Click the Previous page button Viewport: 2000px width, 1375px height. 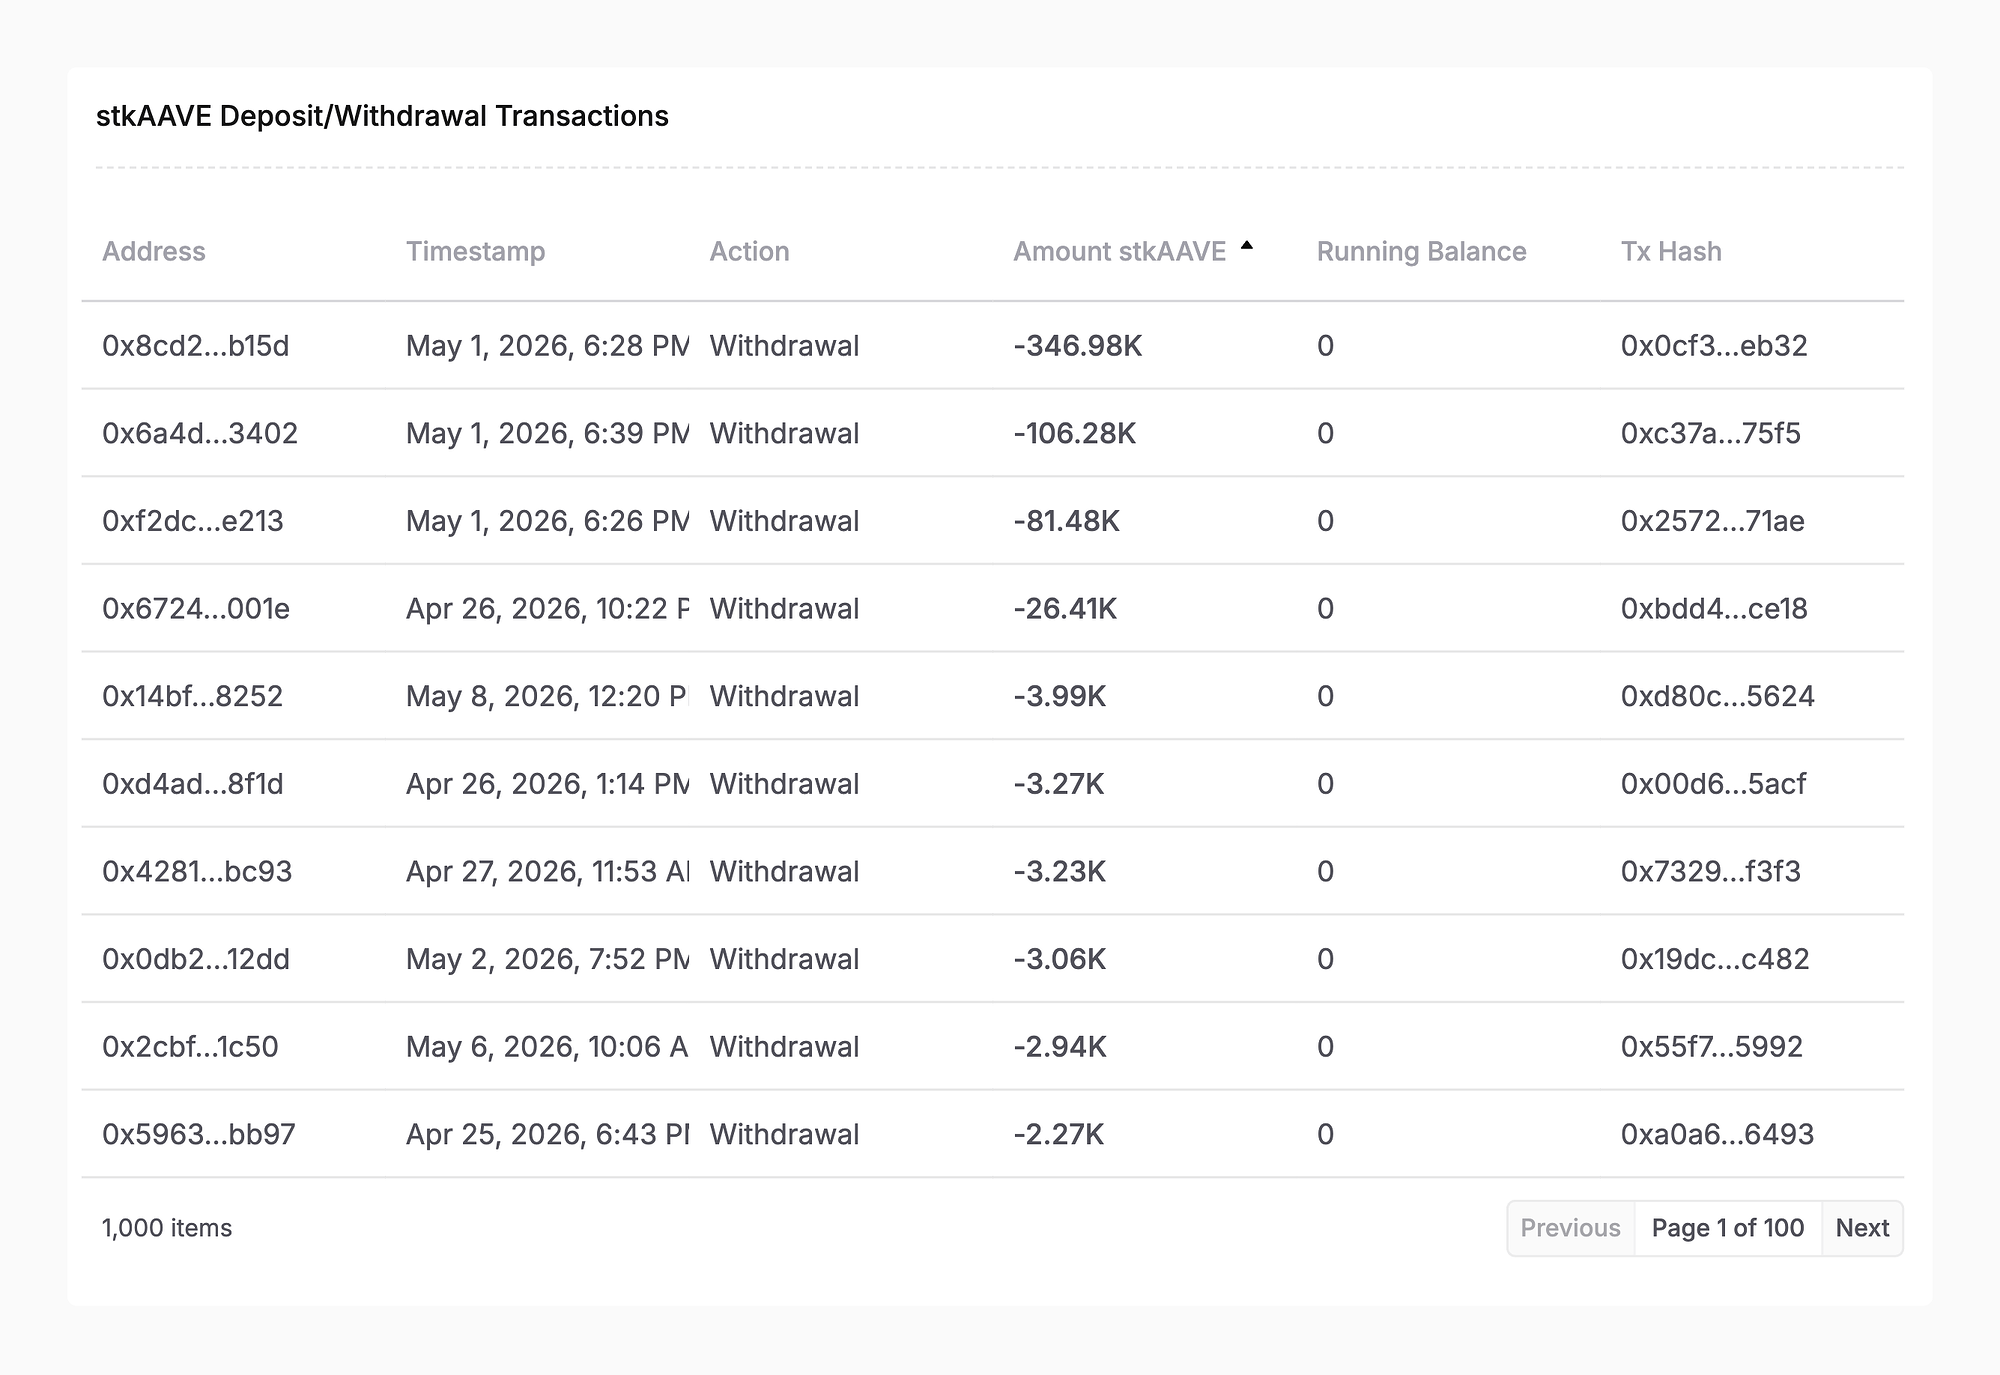point(1571,1228)
